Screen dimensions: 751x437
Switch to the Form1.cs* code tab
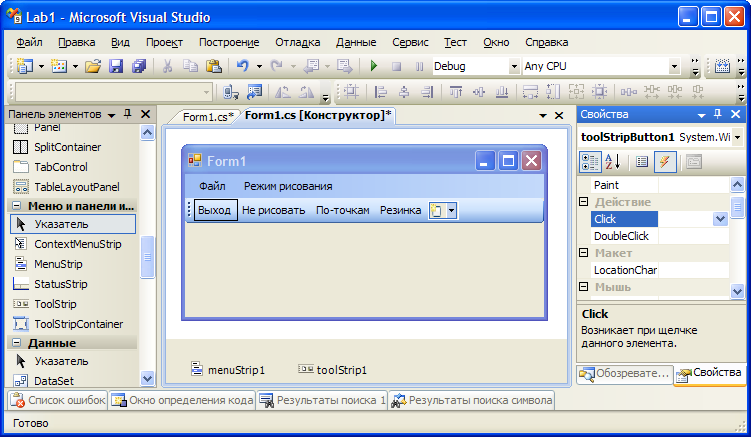coord(208,116)
